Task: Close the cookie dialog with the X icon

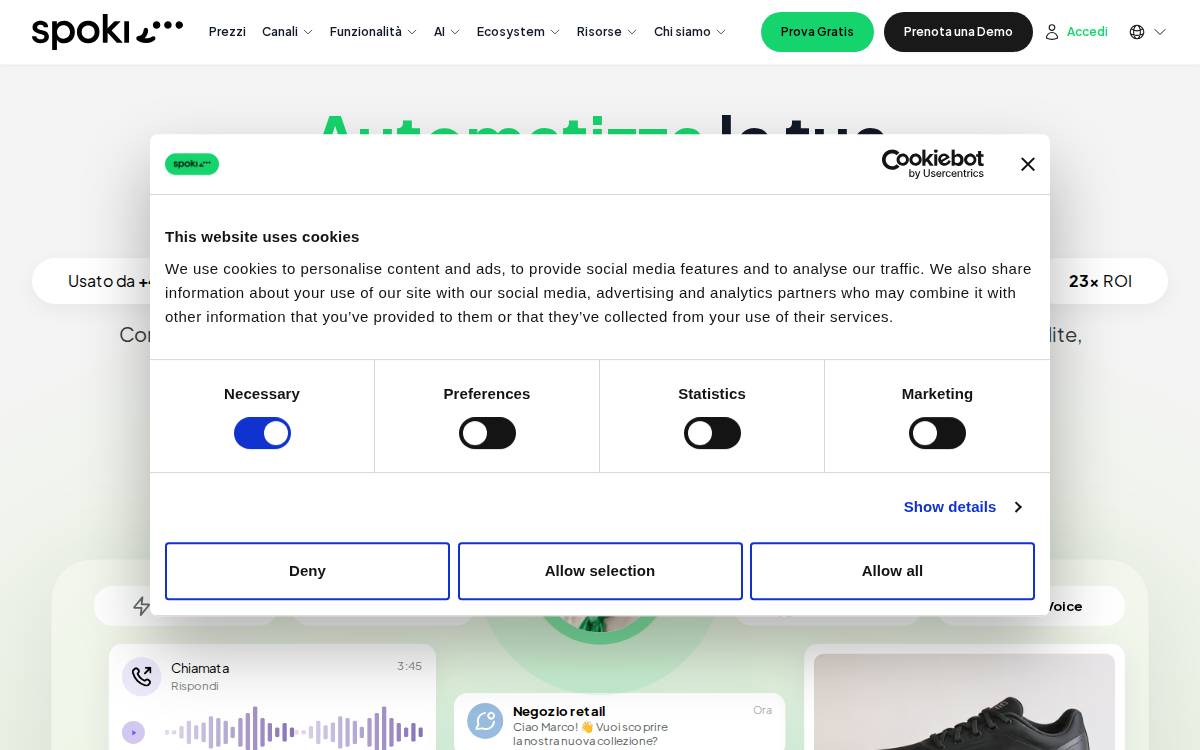Action: pyautogui.click(x=1027, y=164)
